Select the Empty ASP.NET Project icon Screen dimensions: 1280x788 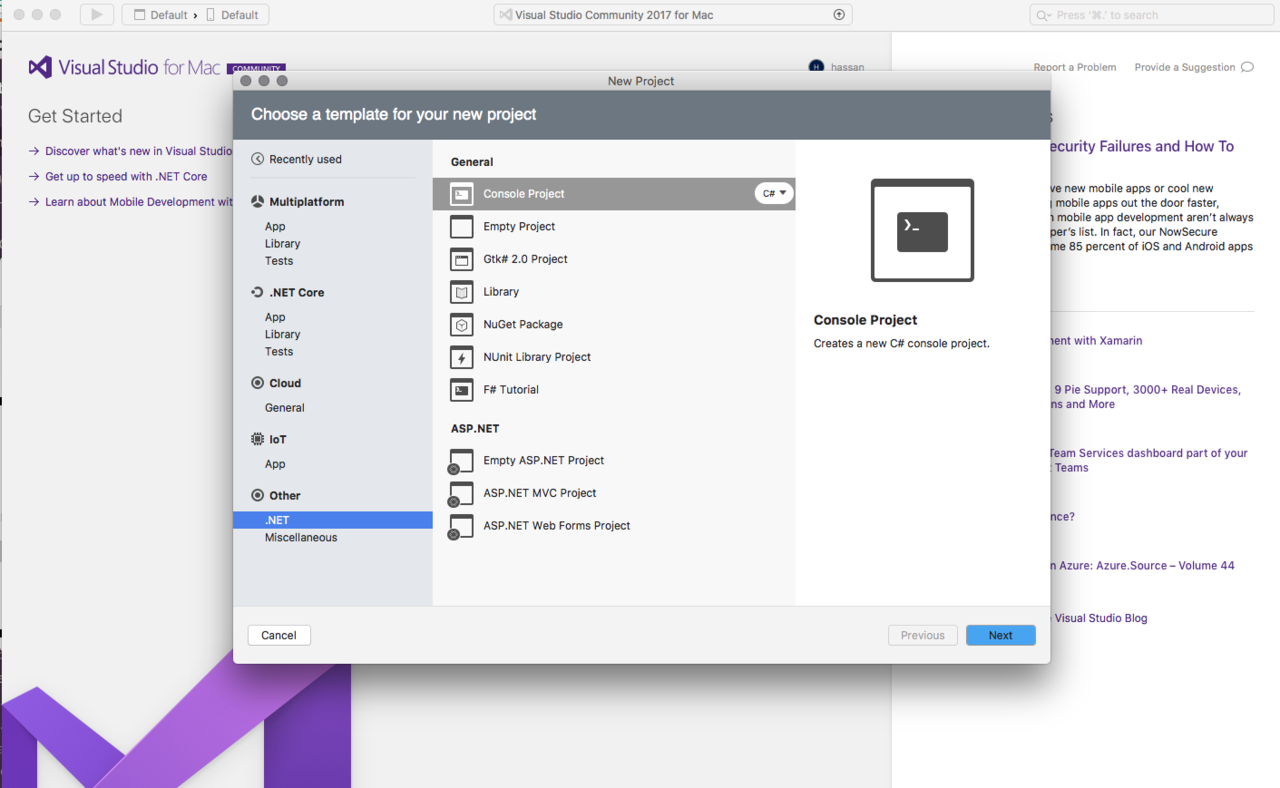[461, 461]
